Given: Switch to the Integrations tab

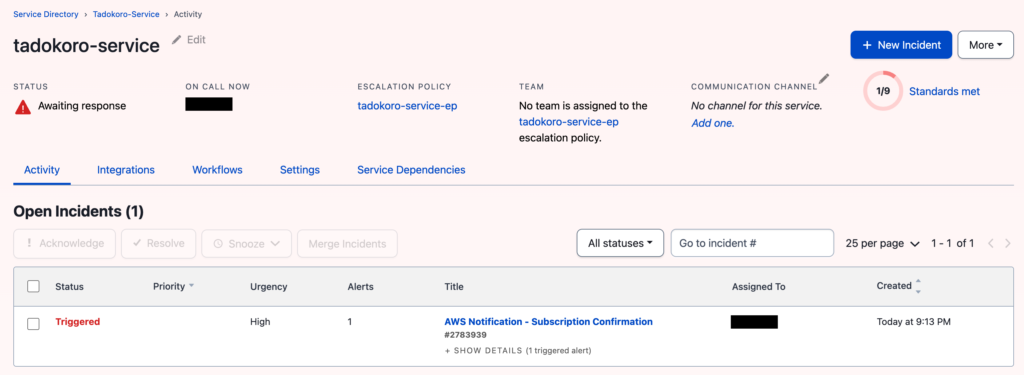Looking at the screenshot, I should click(x=126, y=170).
